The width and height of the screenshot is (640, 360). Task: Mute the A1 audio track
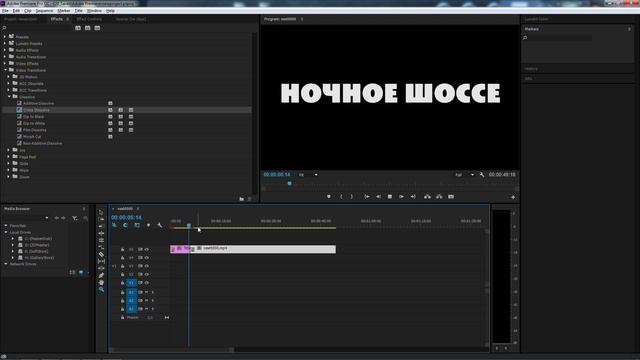(x=147, y=292)
